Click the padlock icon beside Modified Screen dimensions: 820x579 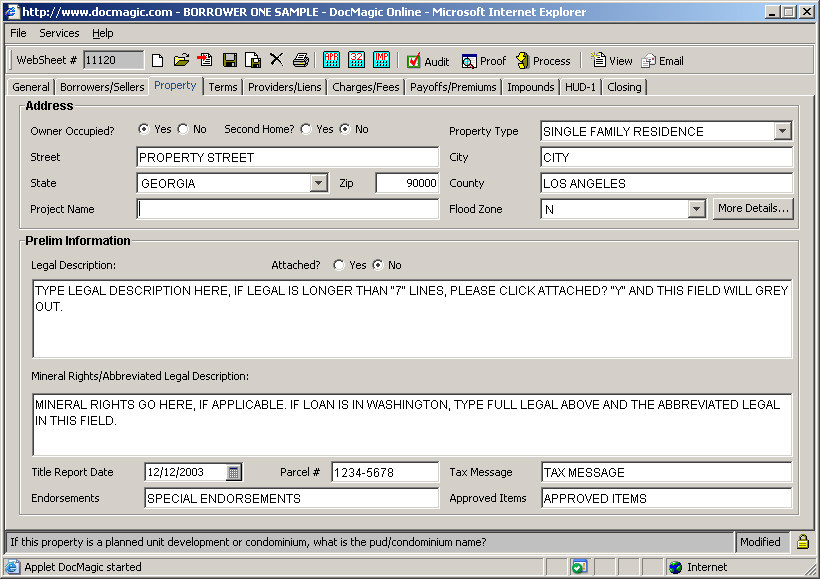pos(803,541)
